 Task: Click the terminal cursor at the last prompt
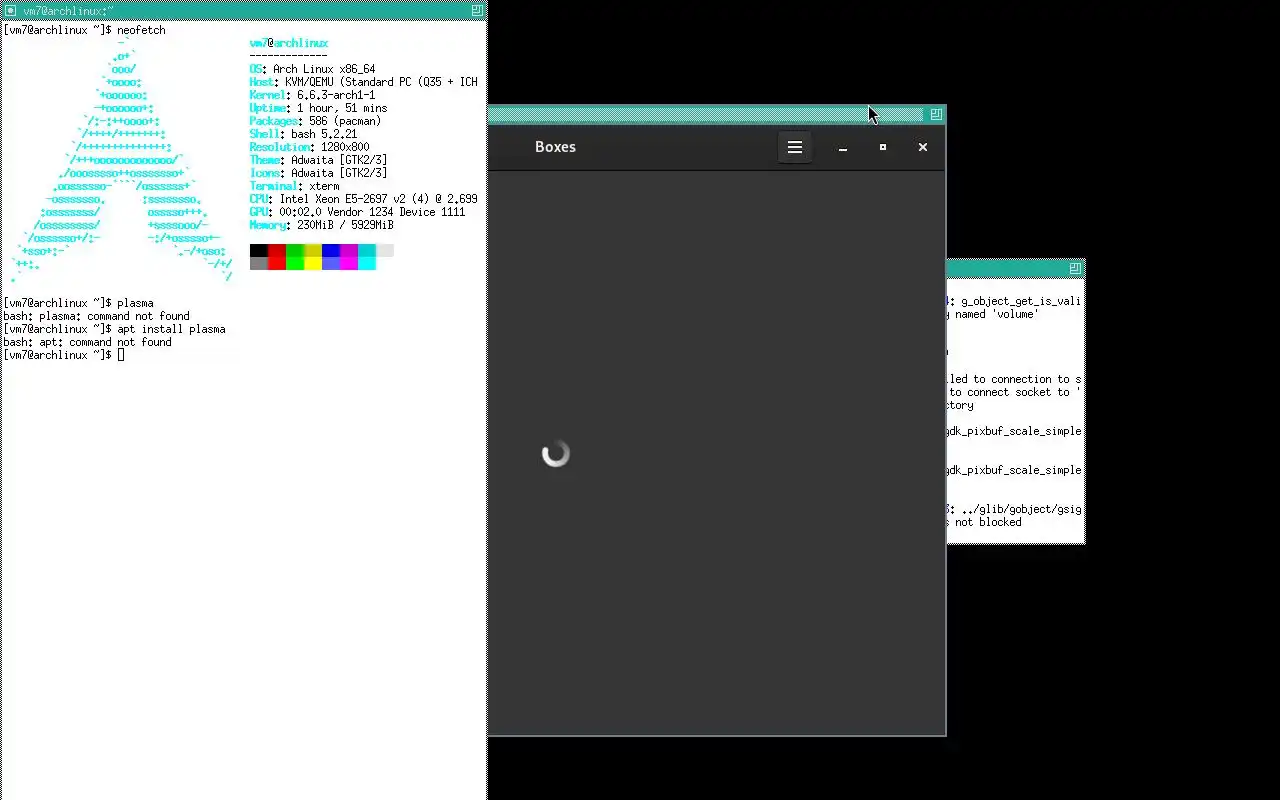click(120, 355)
